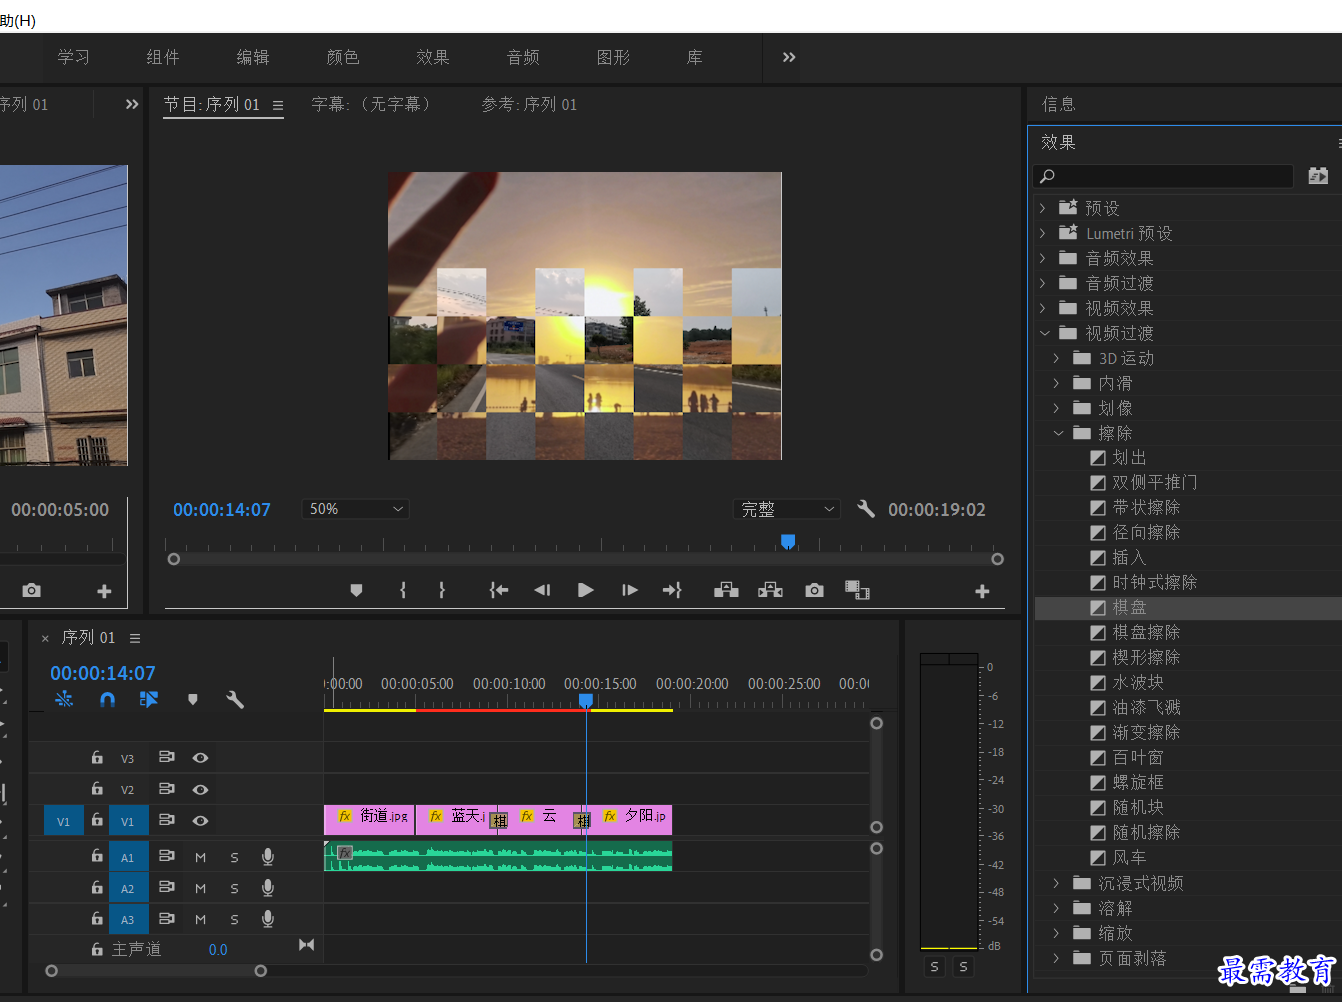Click left solo button under audio meter
The image size is (1342, 1002).
[x=934, y=966]
